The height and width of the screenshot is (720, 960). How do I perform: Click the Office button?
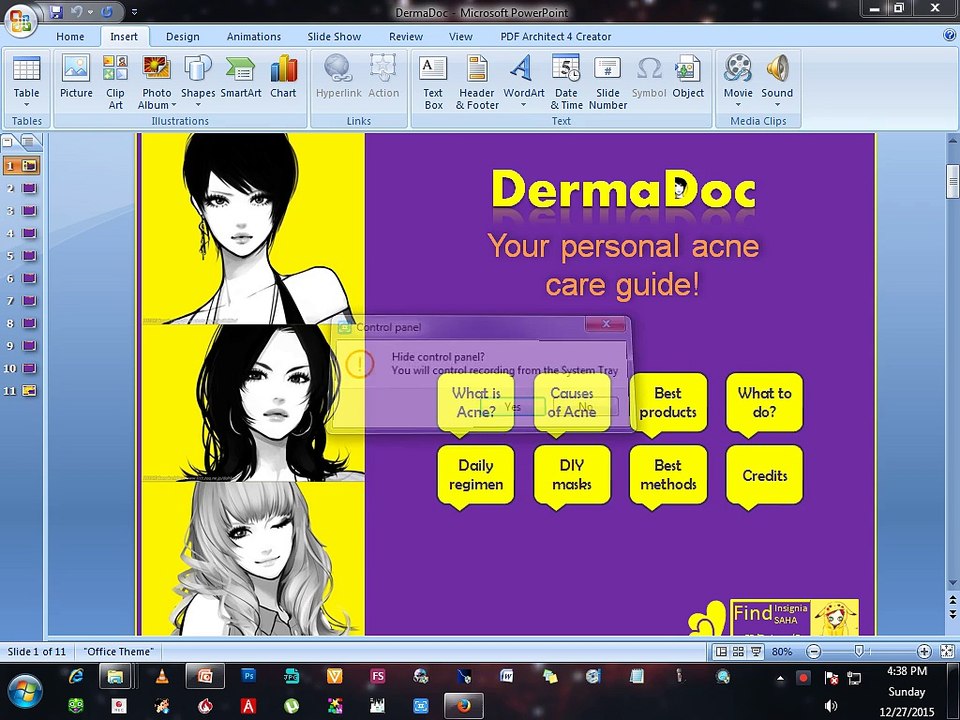[21, 21]
